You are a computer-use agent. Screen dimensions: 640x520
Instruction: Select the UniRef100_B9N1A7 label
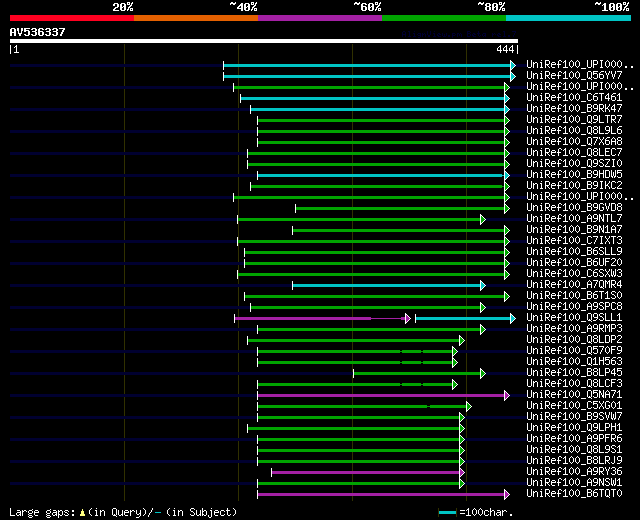click(x=574, y=230)
